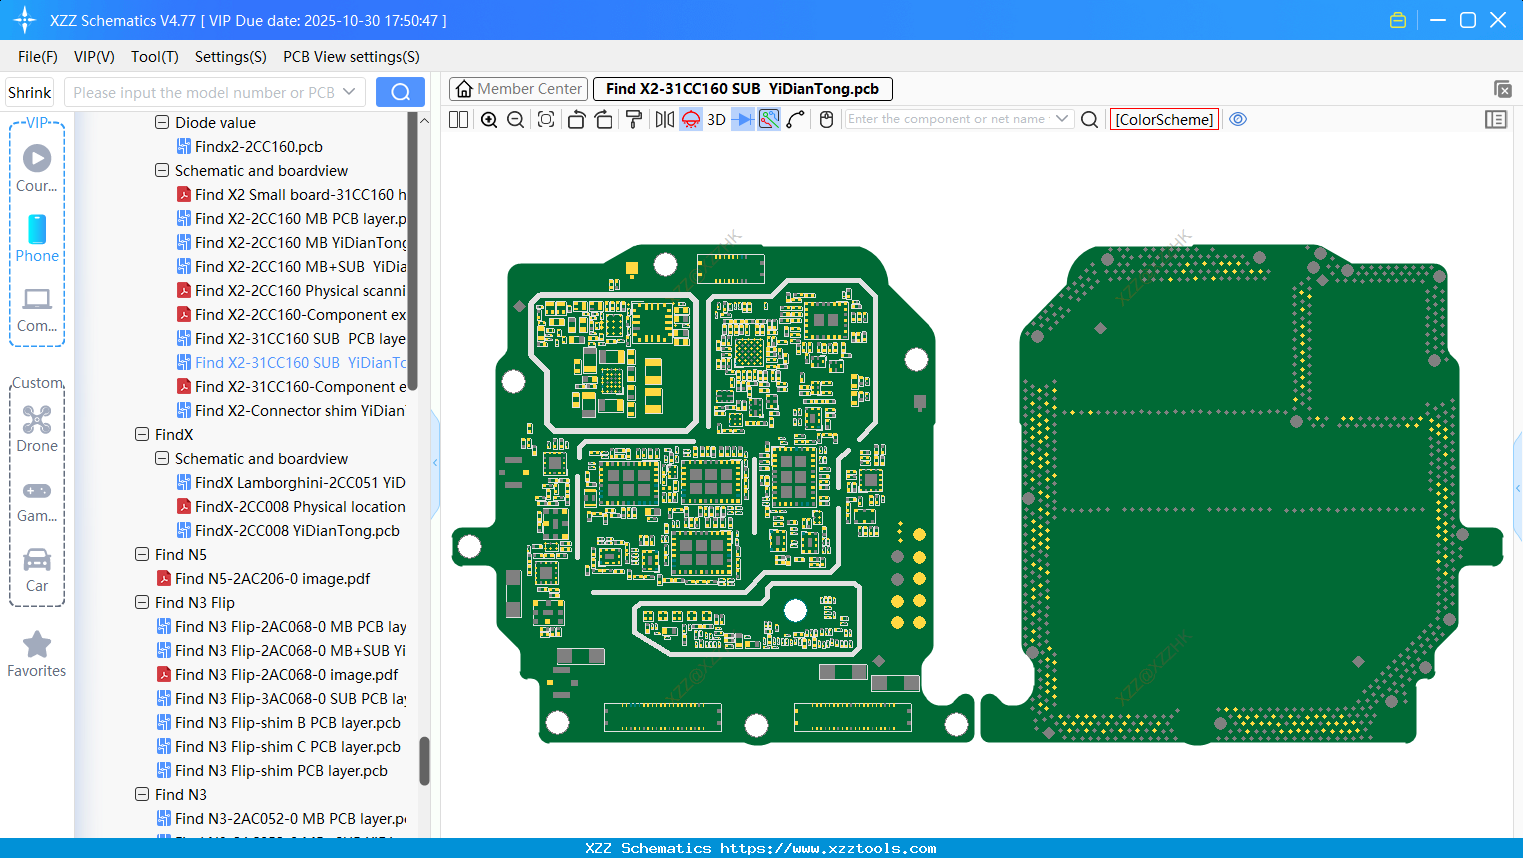1523x858 pixels.
Task: Toggle the diode symbol tool
Action: point(743,120)
